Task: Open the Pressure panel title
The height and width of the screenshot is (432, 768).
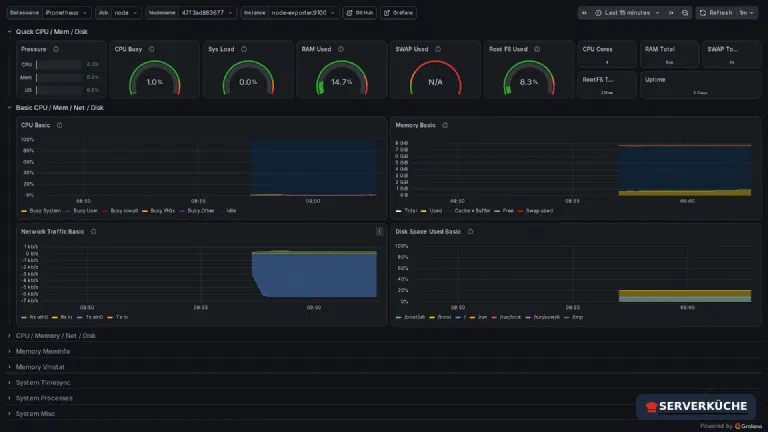Action: 33,49
